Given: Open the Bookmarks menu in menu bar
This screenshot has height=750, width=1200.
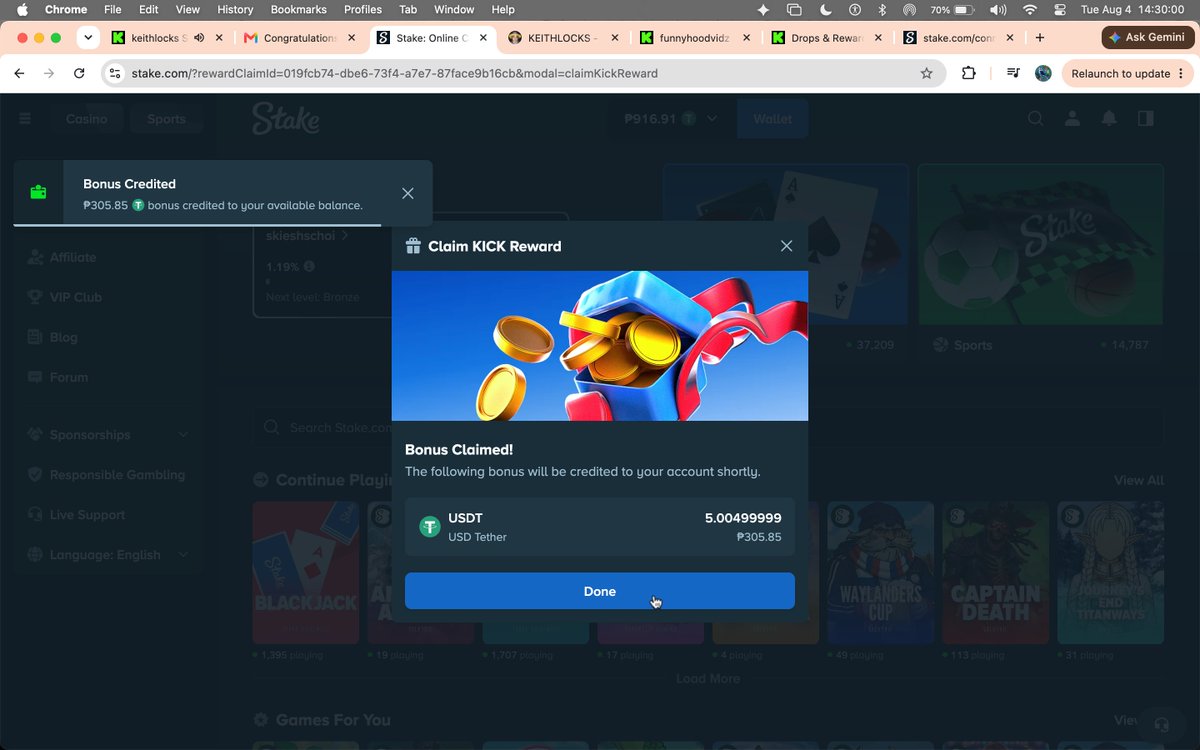Looking at the screenshot, I should click(x=299, y=10).
